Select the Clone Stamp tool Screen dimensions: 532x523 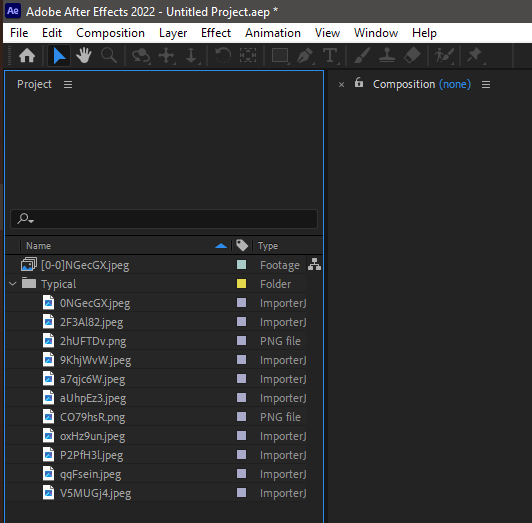(x=387, y=55)
